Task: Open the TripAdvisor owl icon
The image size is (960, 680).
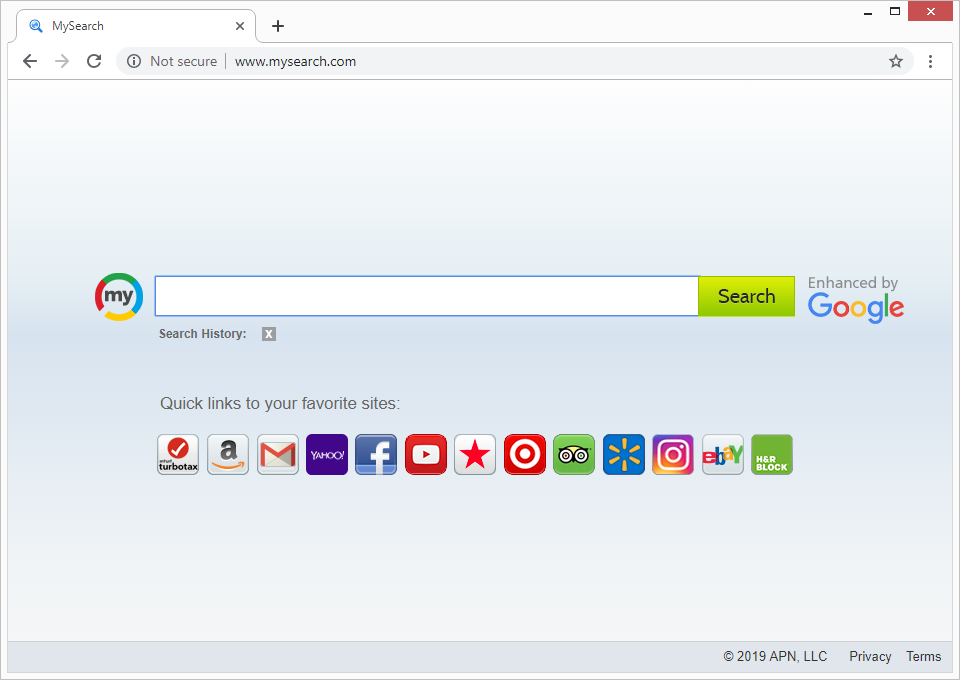Action: [x=574, y=455]
